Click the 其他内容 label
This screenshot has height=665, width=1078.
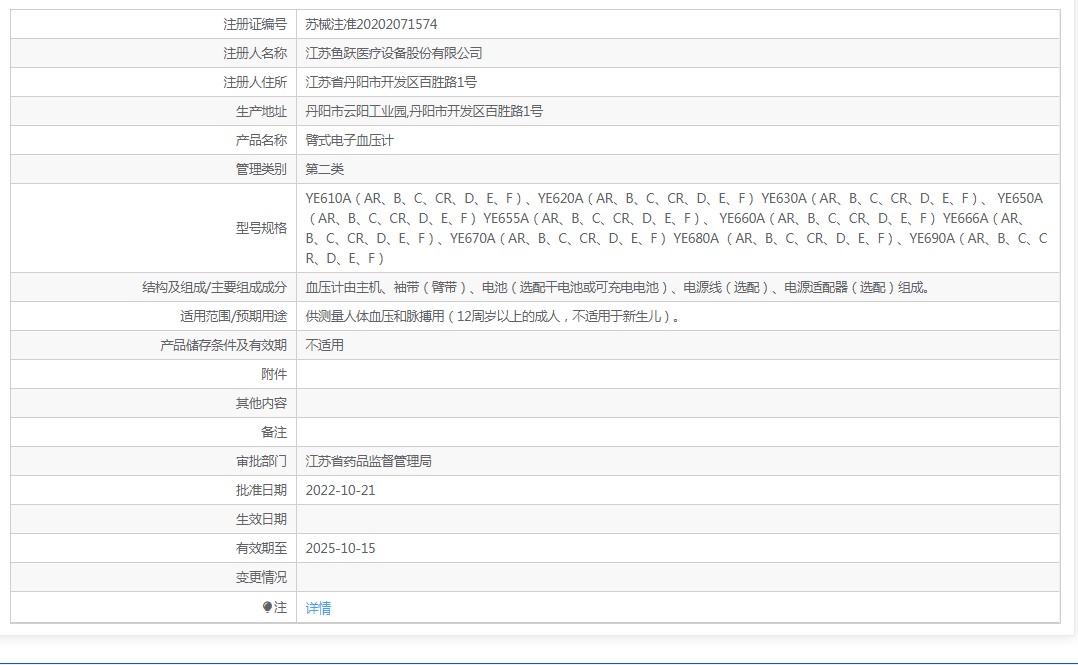(261, 403)
